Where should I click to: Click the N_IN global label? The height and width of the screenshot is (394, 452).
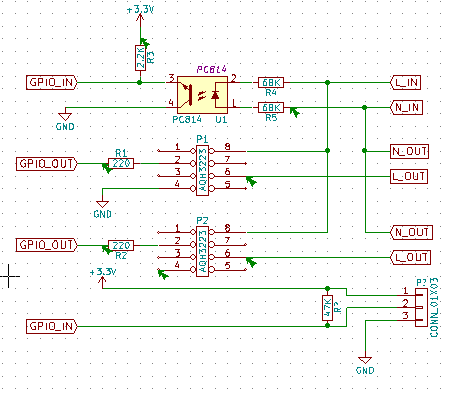pos(406,107)
